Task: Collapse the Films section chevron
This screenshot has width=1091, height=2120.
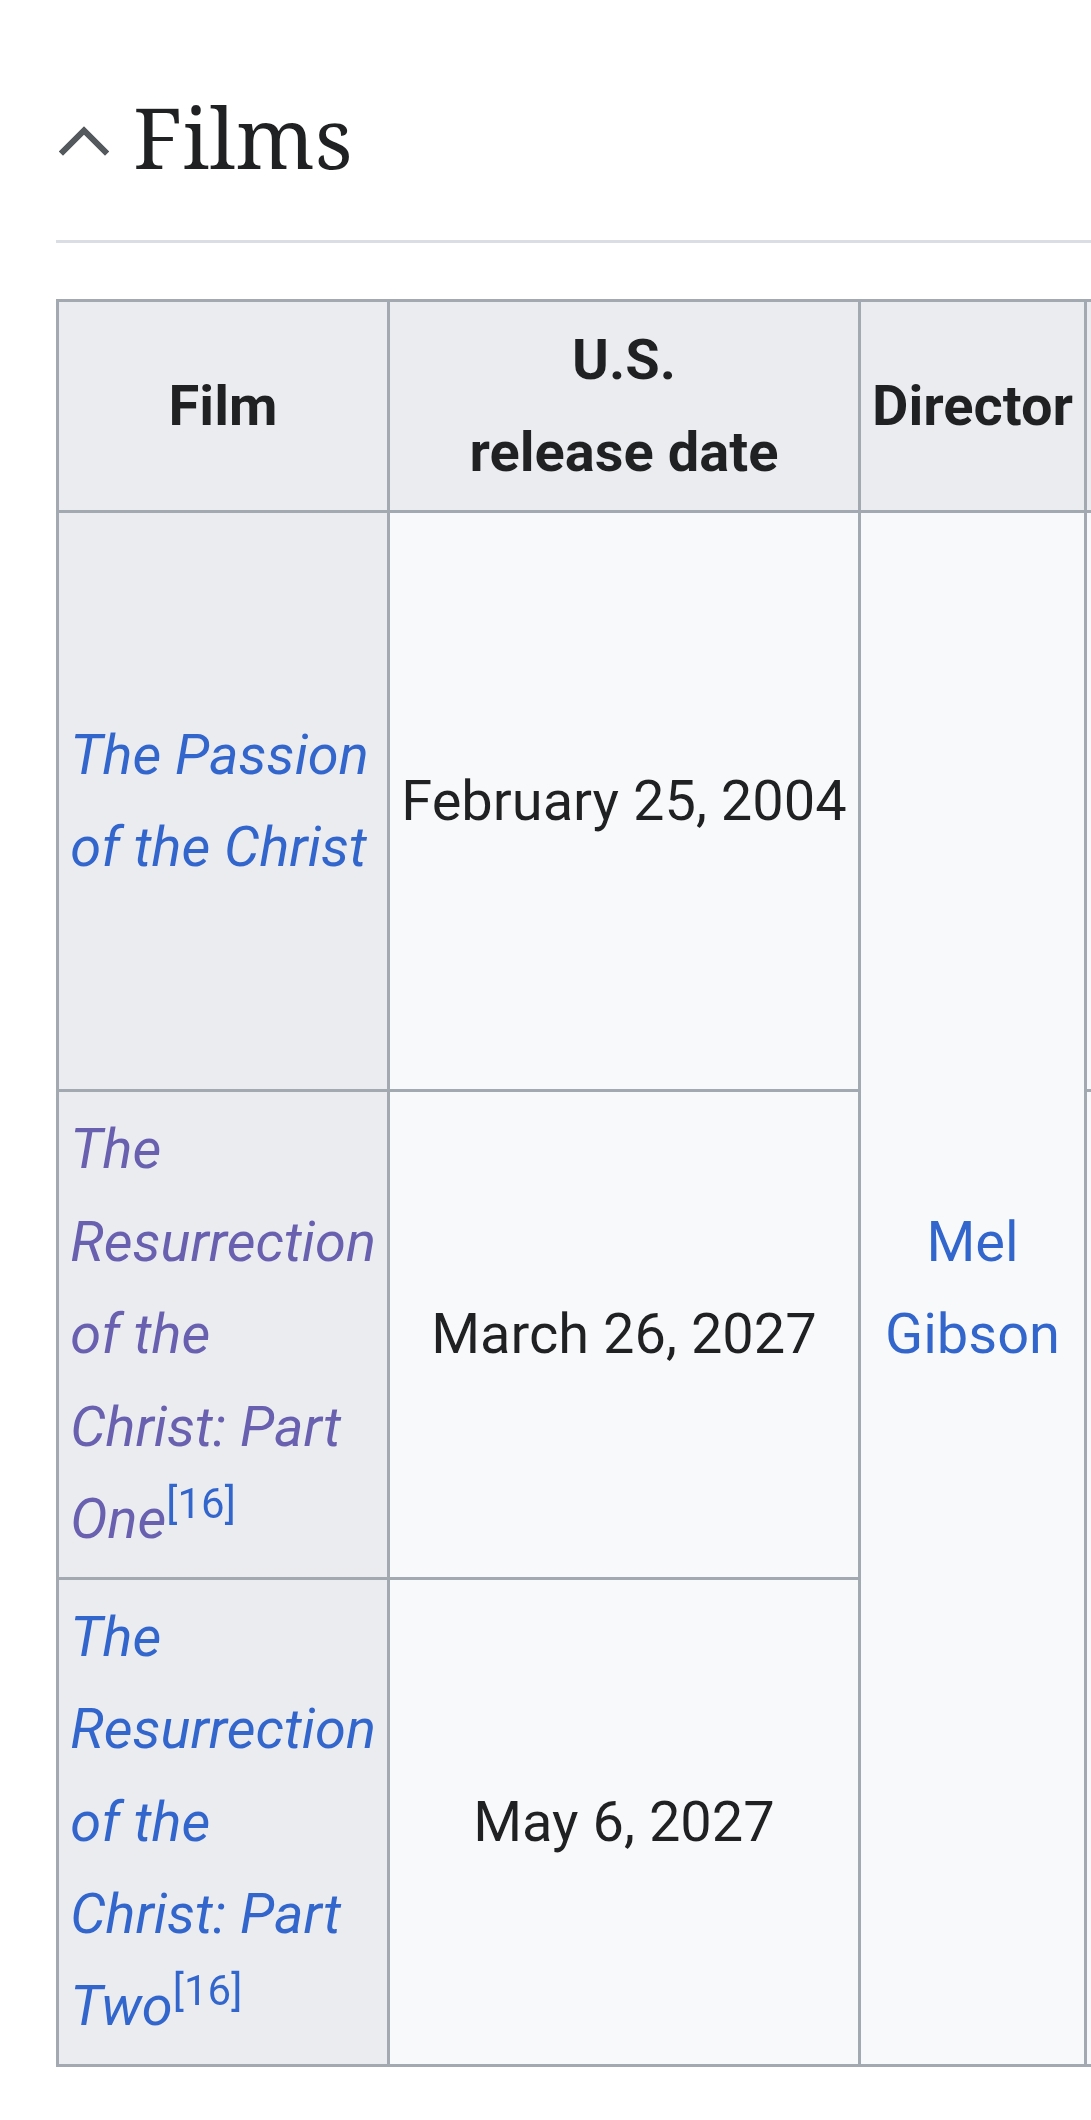Action: coord(84,143)
